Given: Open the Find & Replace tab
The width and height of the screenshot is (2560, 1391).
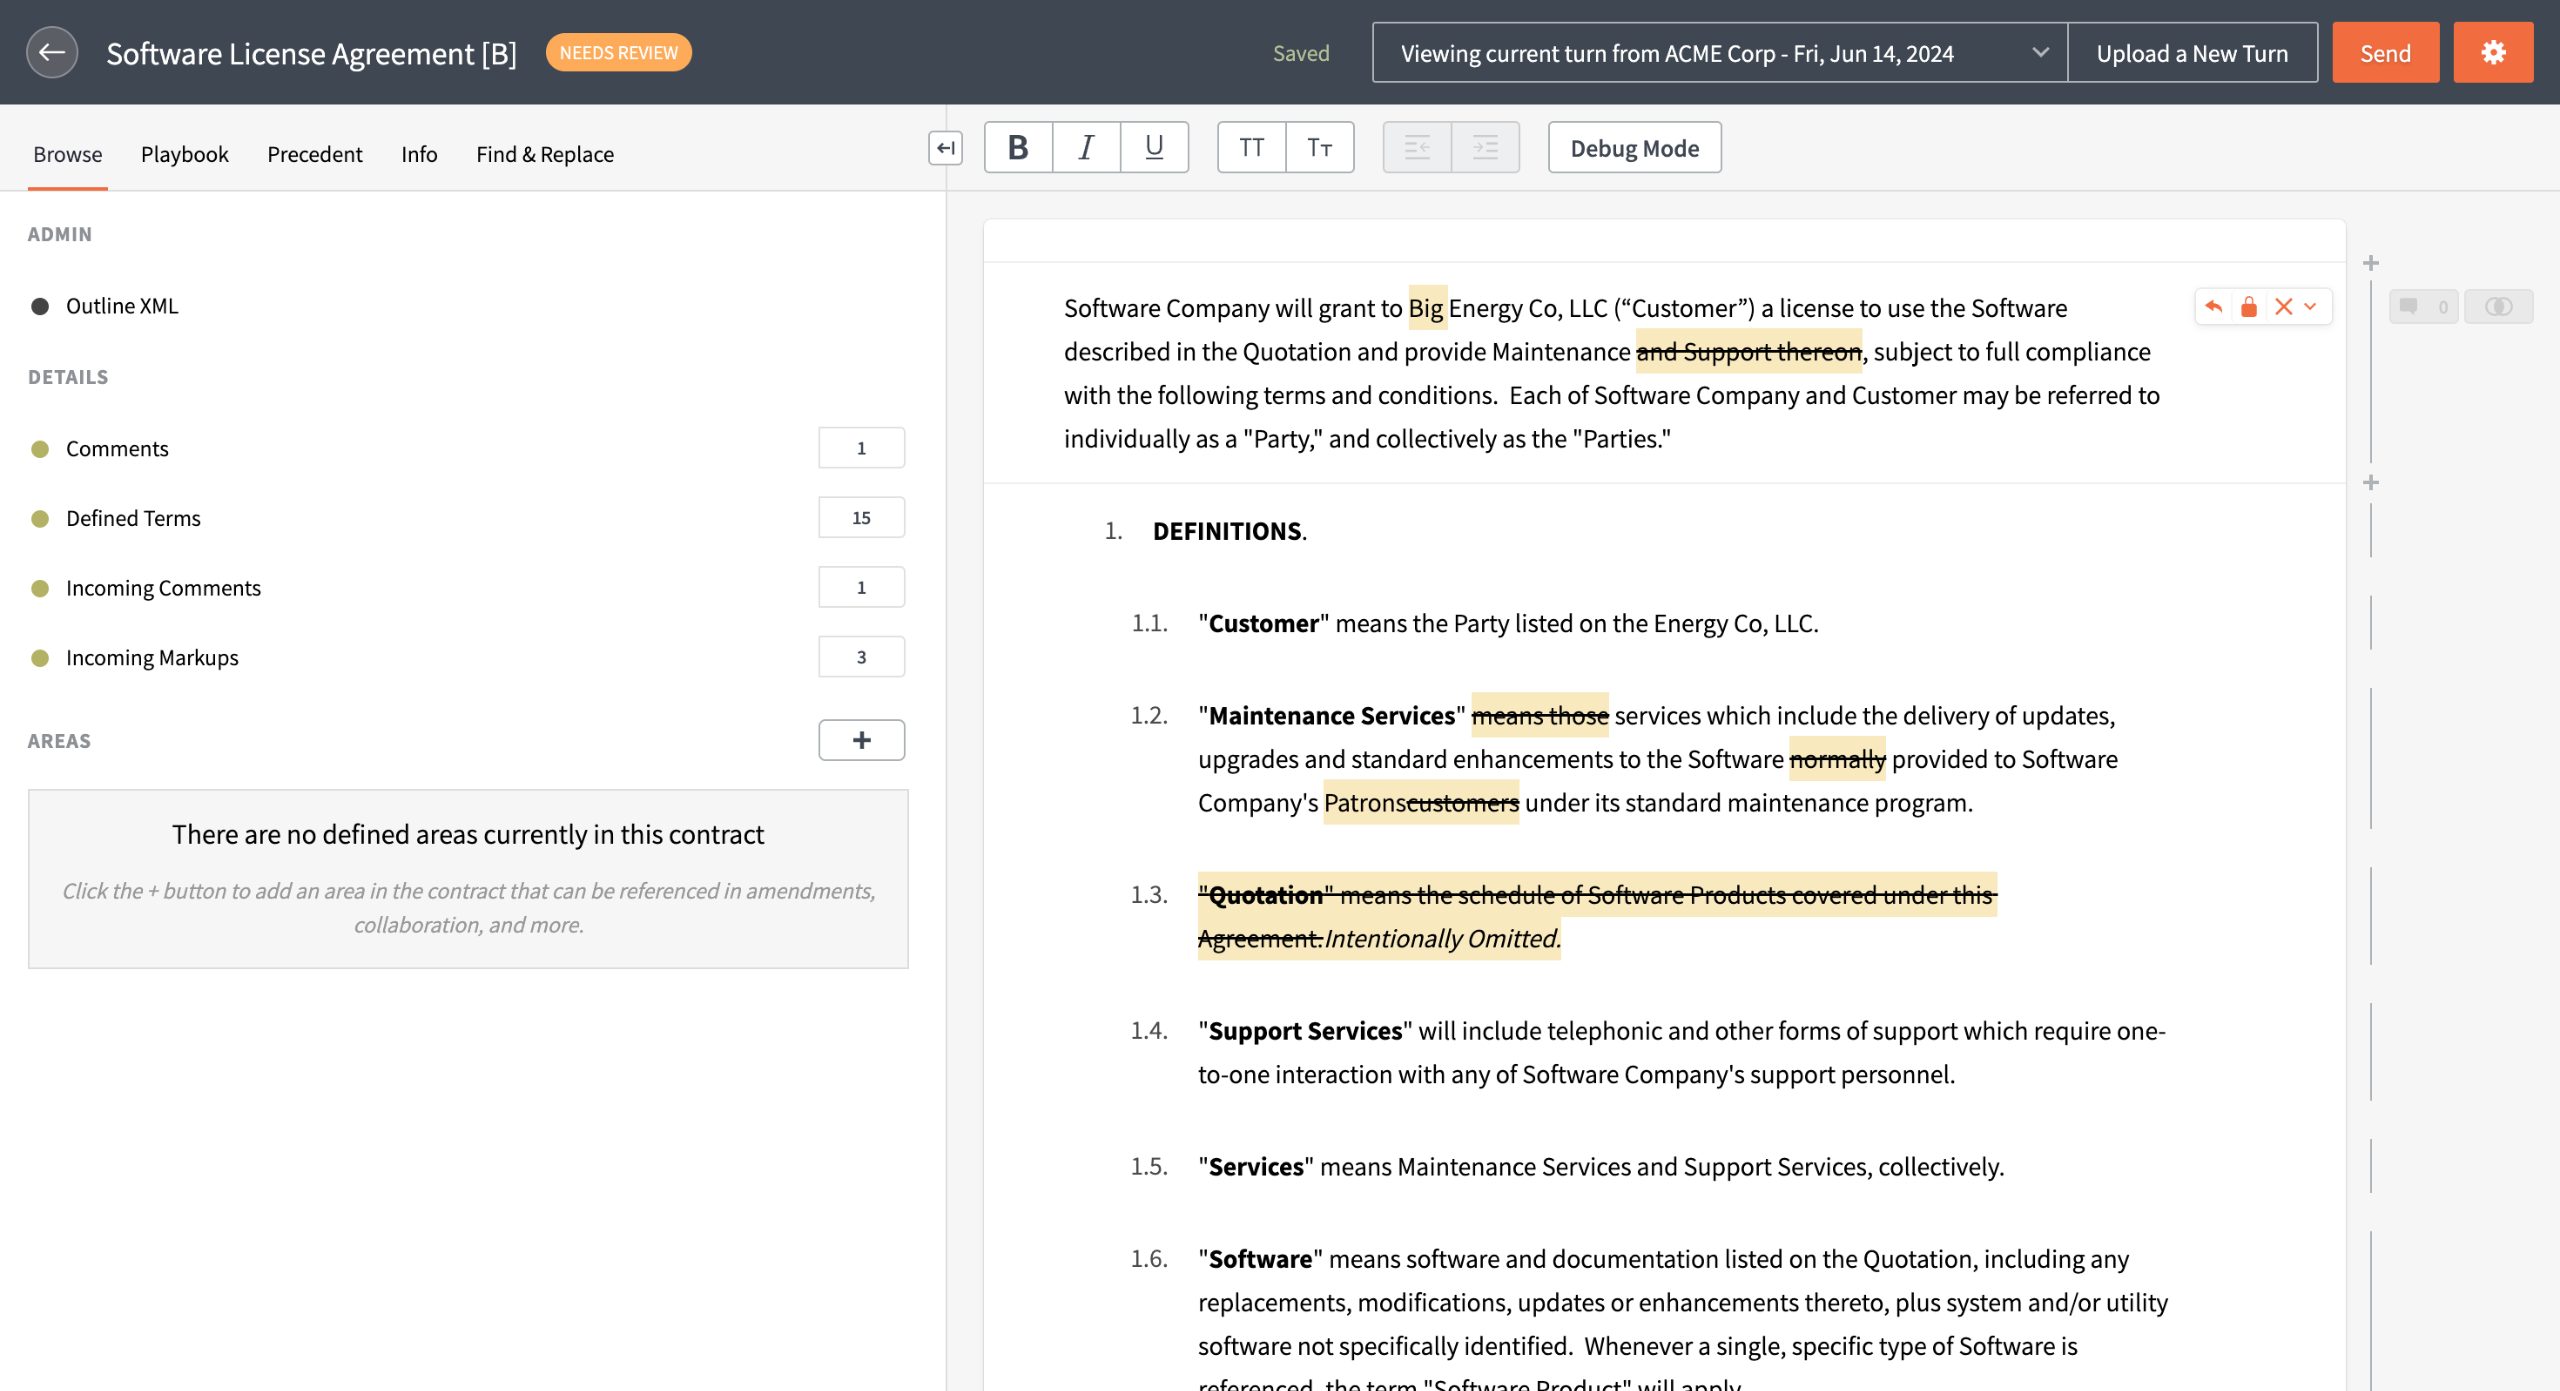Looking at the screenshot, I should (544, 154).
